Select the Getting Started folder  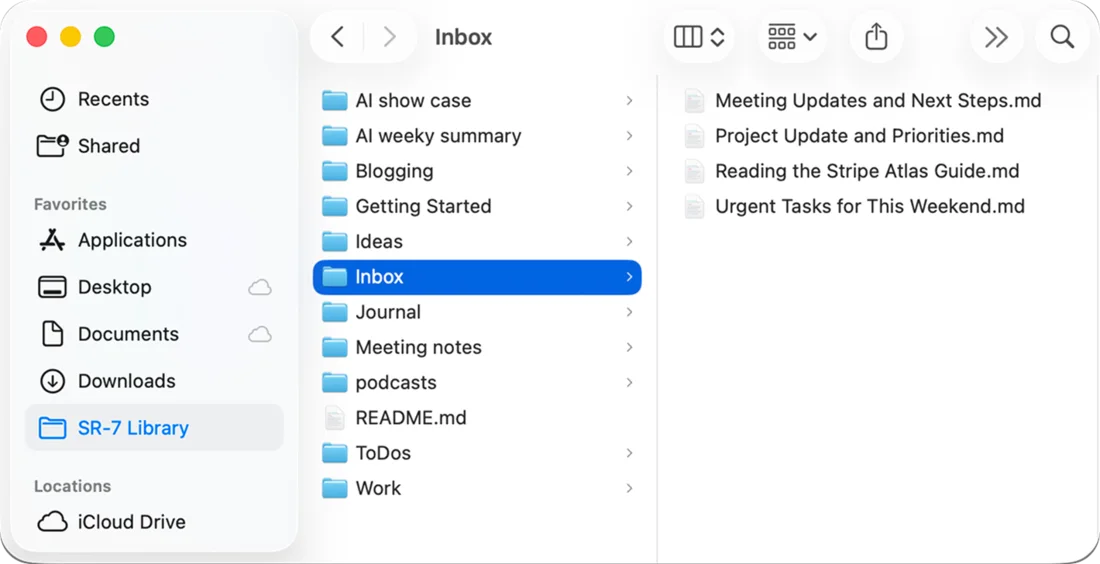[477, 206]
